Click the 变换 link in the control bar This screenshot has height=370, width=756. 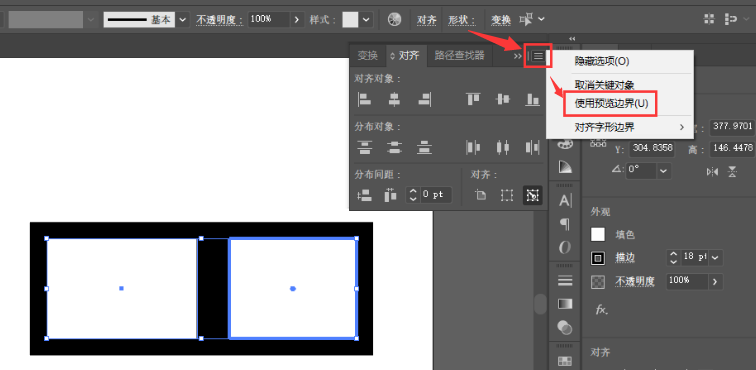click(x=501, y=20)
